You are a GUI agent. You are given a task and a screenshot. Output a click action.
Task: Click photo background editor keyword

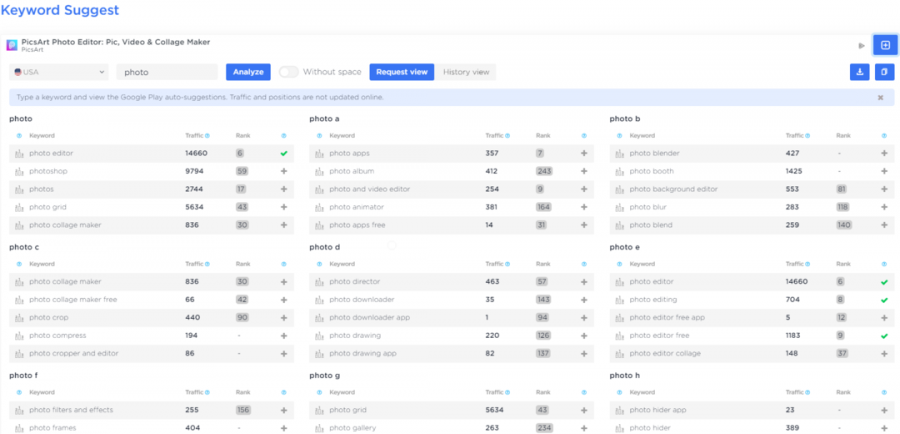pos(673,189)
